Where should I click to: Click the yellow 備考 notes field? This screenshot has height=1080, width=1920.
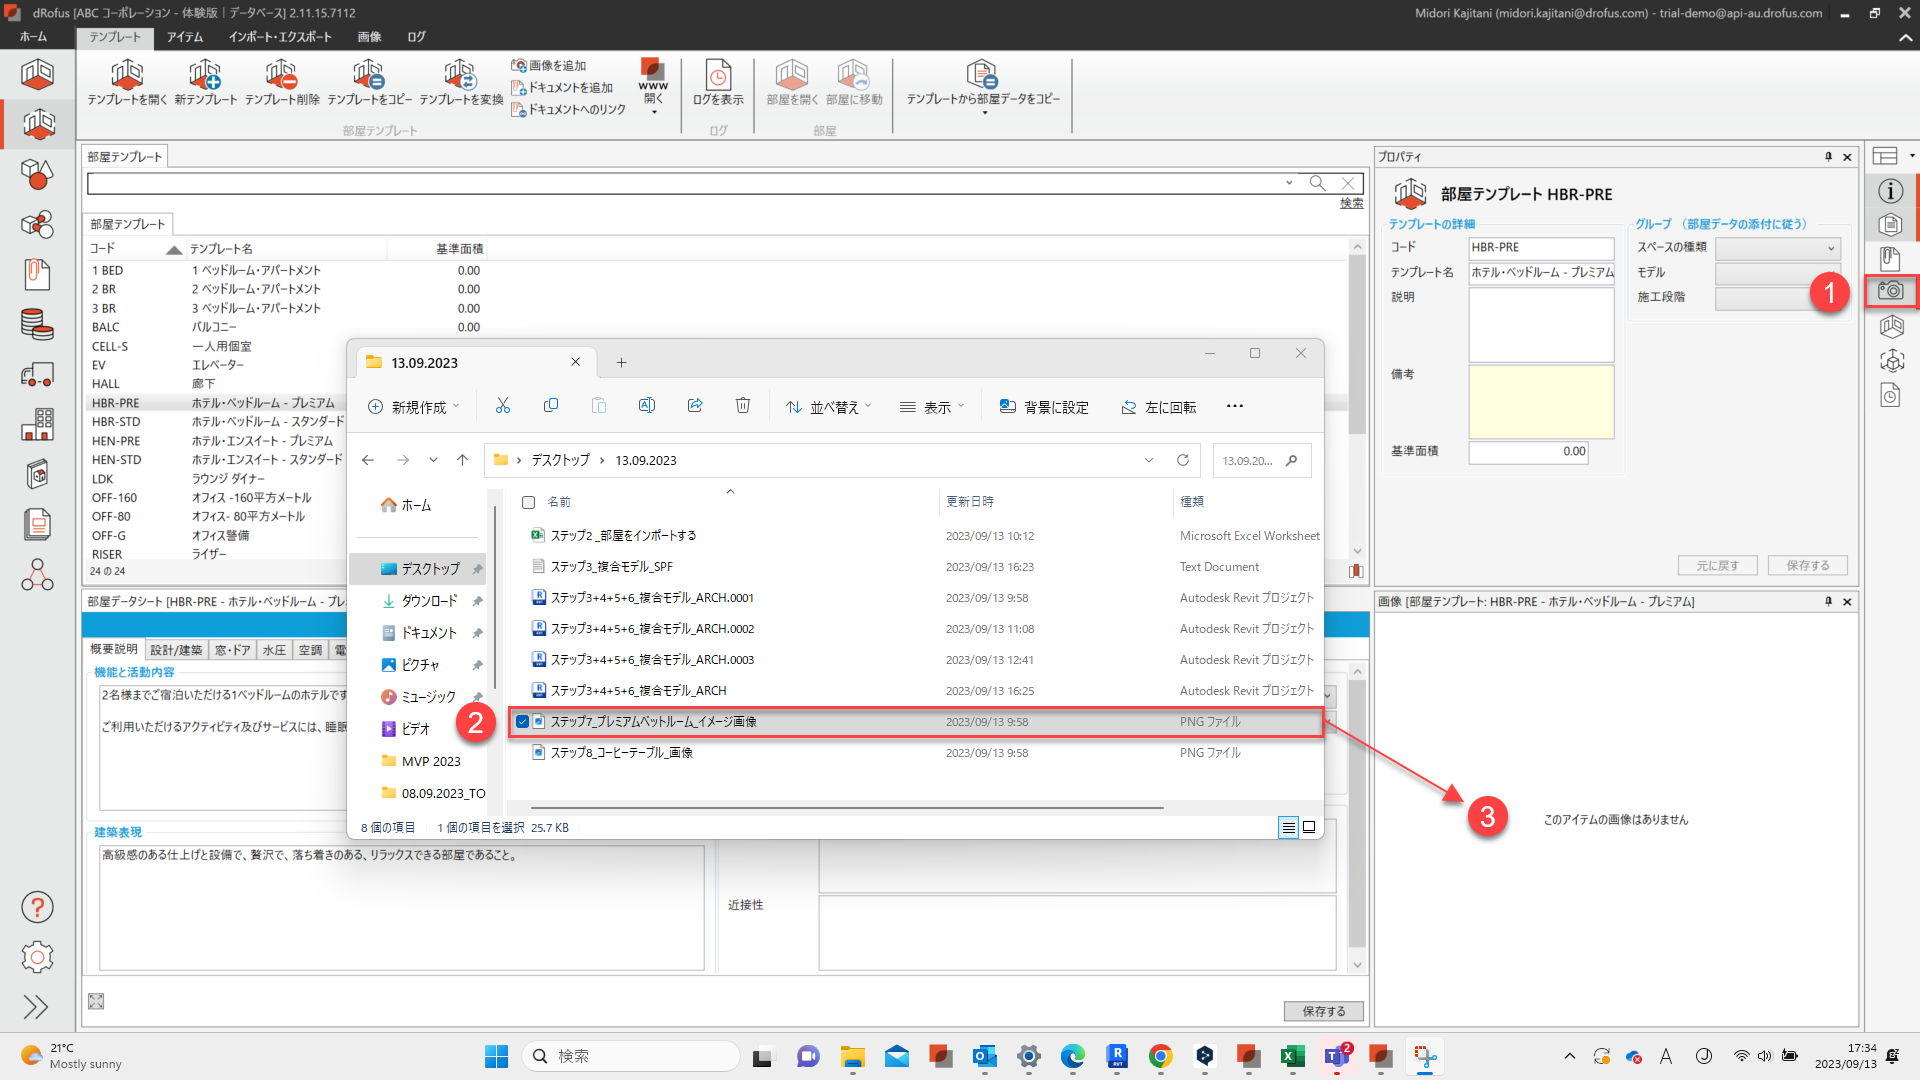click(1540, 401)
